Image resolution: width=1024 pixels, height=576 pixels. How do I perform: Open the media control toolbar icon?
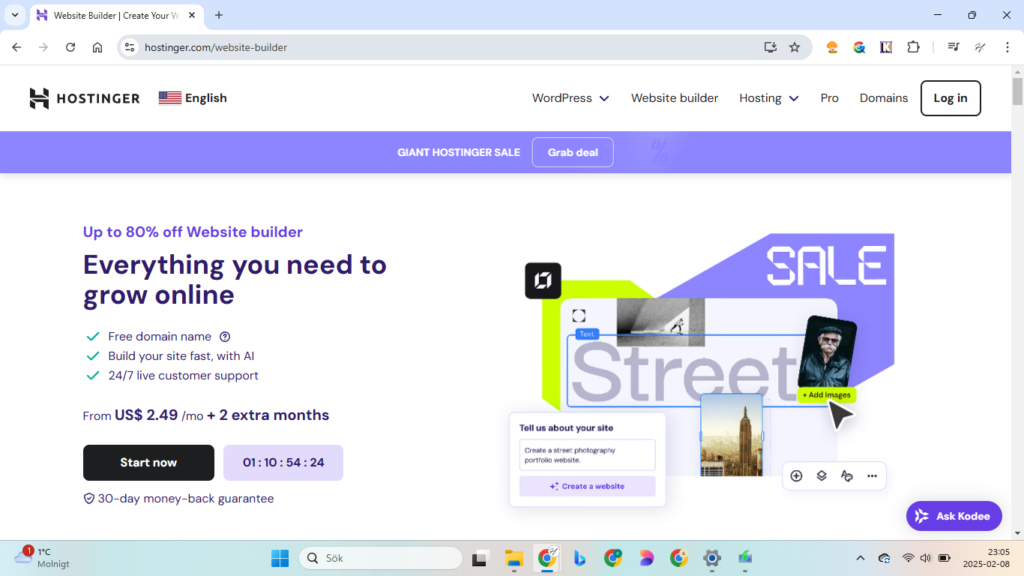point(953,47)
